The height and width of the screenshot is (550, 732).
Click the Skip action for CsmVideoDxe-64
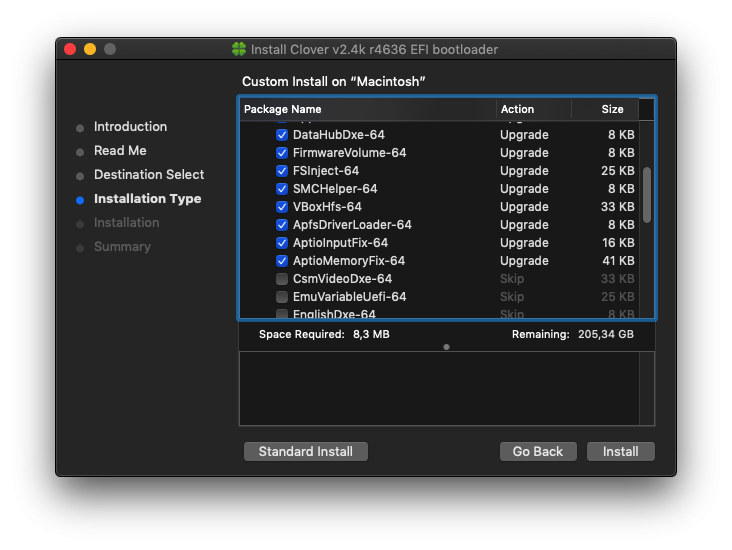512,279
